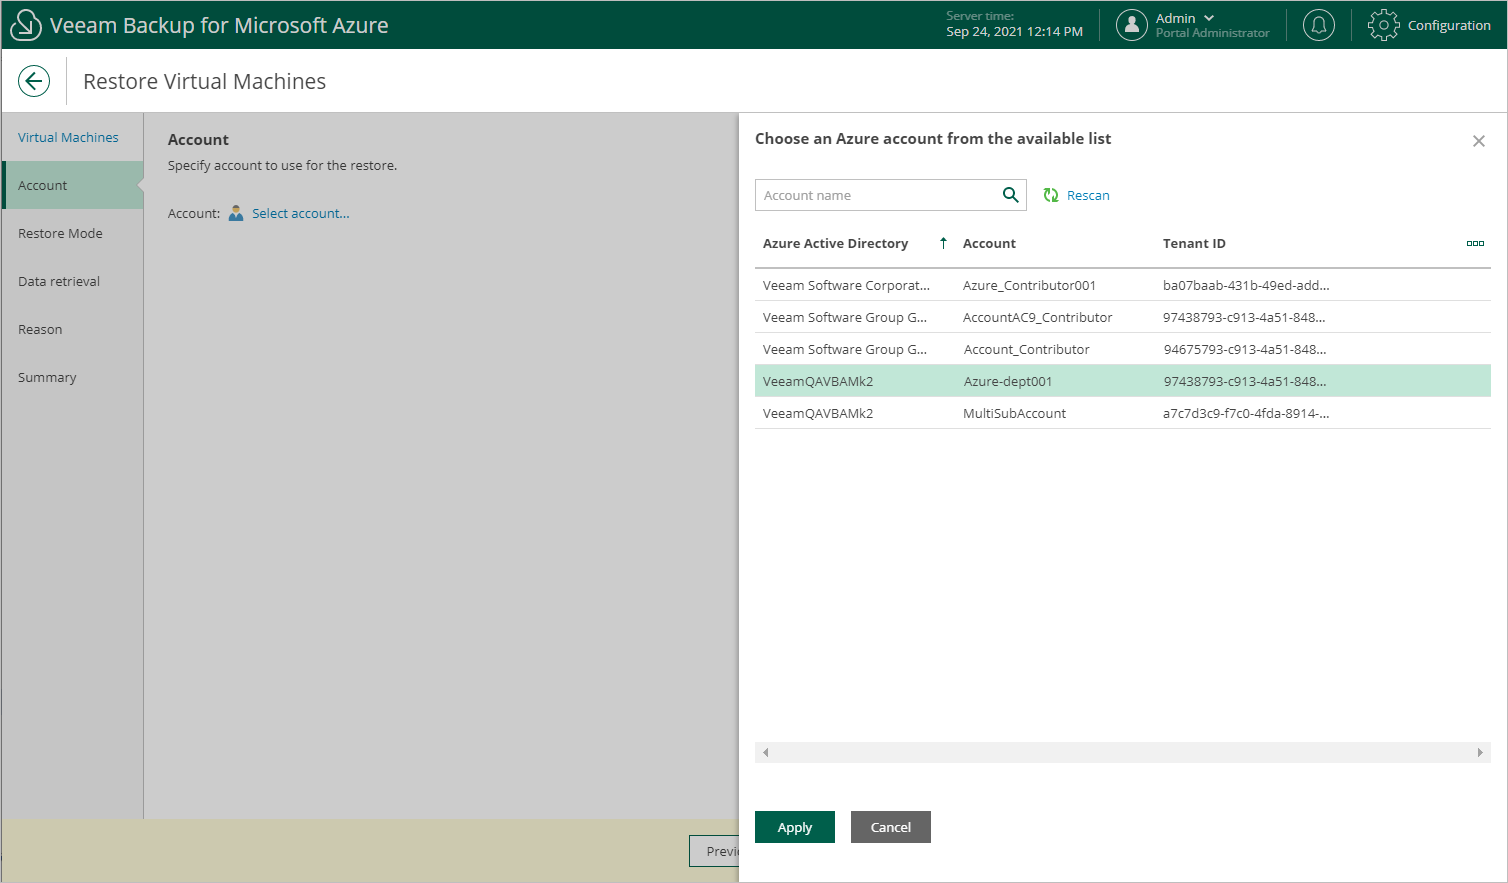Click Veeam Software Corporat... directory cell
1508x883 pixels.
[846, 285]
